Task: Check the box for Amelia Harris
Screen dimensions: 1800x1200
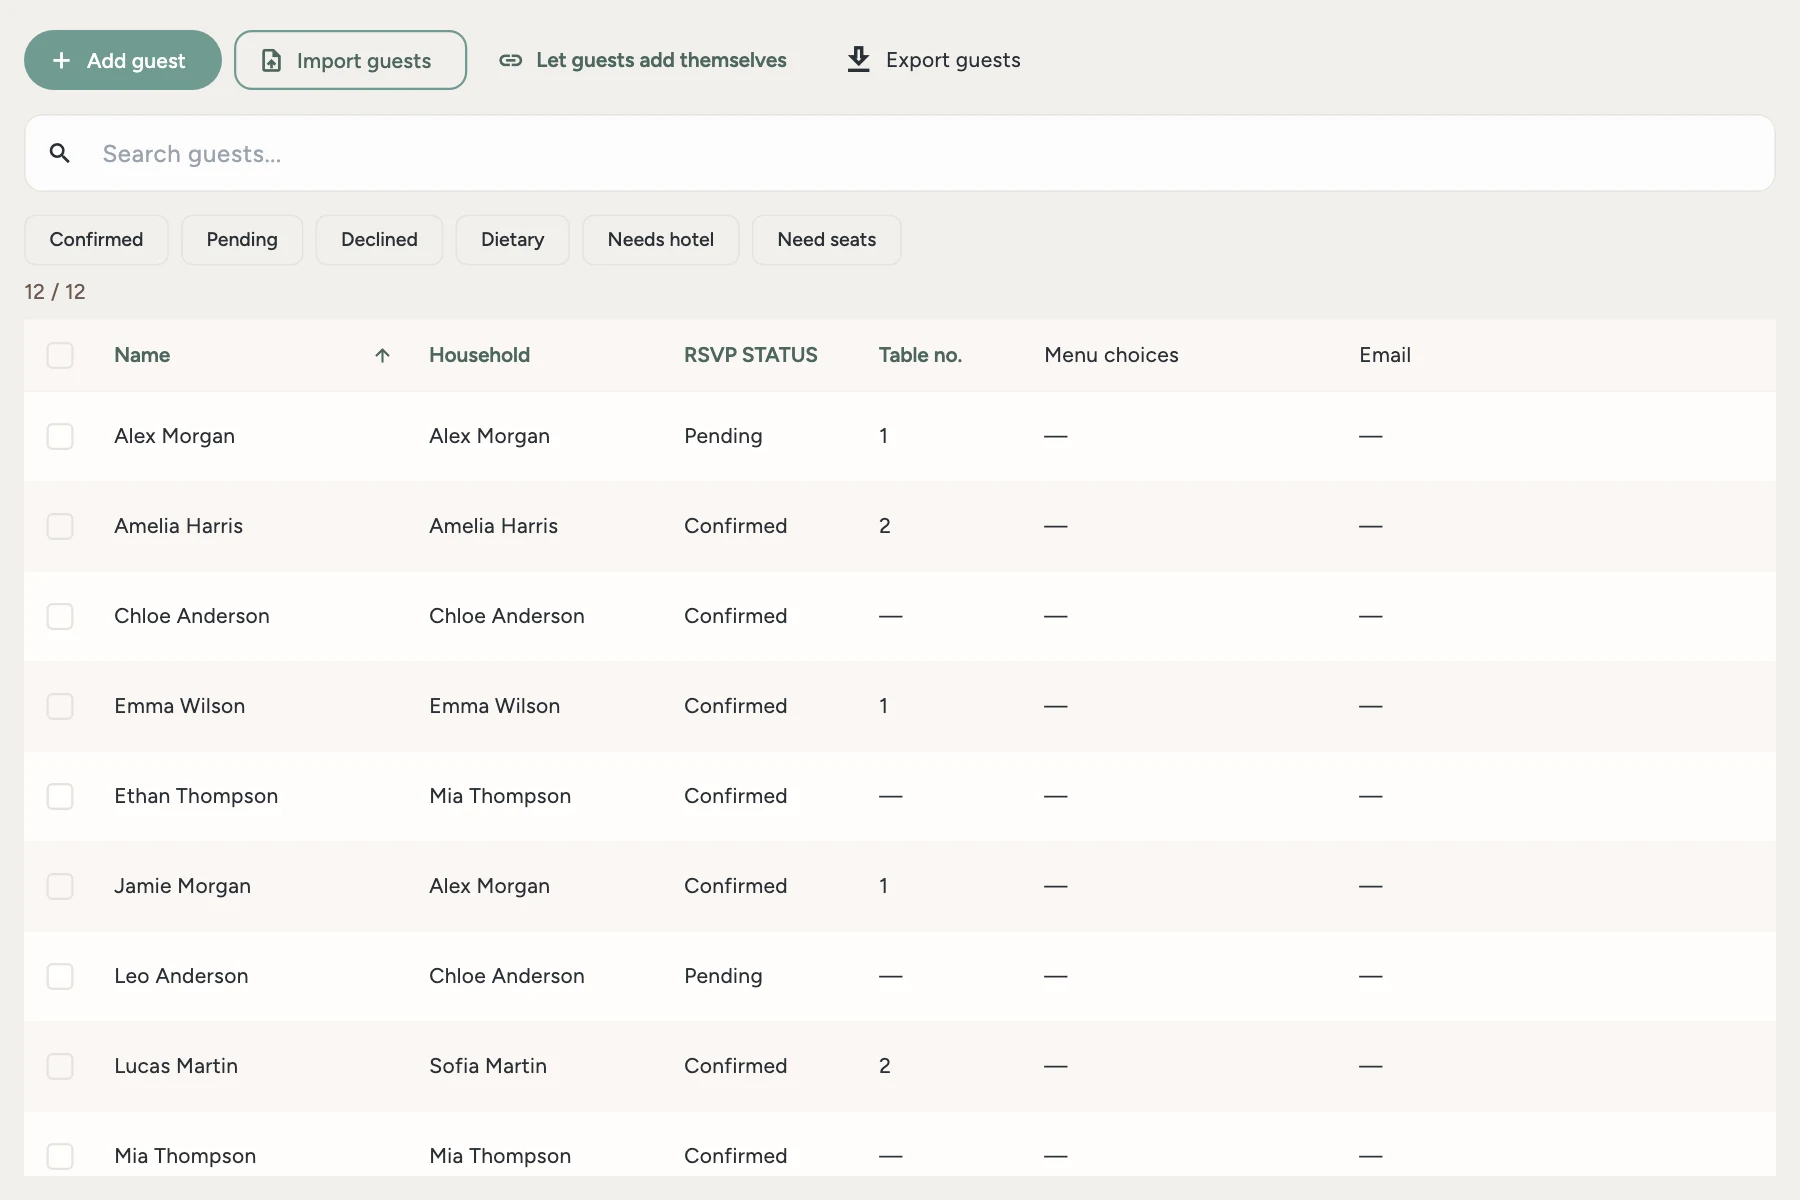Action: [60, 526]
